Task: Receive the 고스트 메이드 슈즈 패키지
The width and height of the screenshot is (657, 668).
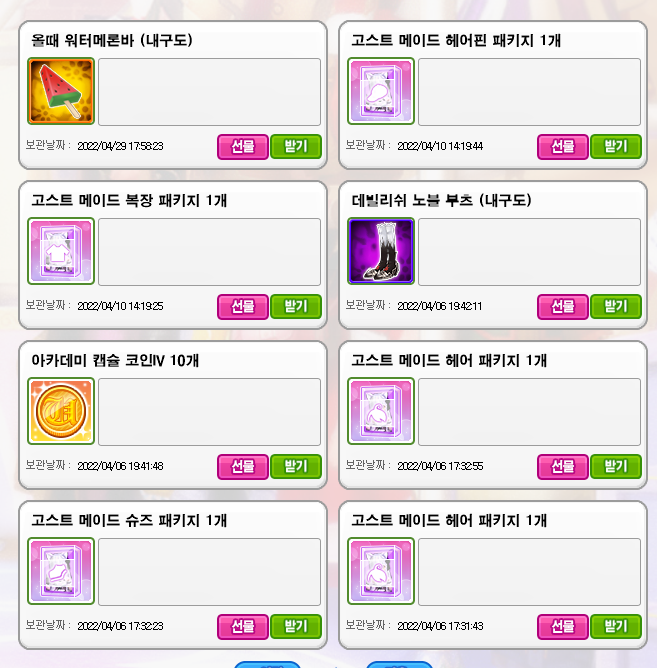Action: [296, 627]
